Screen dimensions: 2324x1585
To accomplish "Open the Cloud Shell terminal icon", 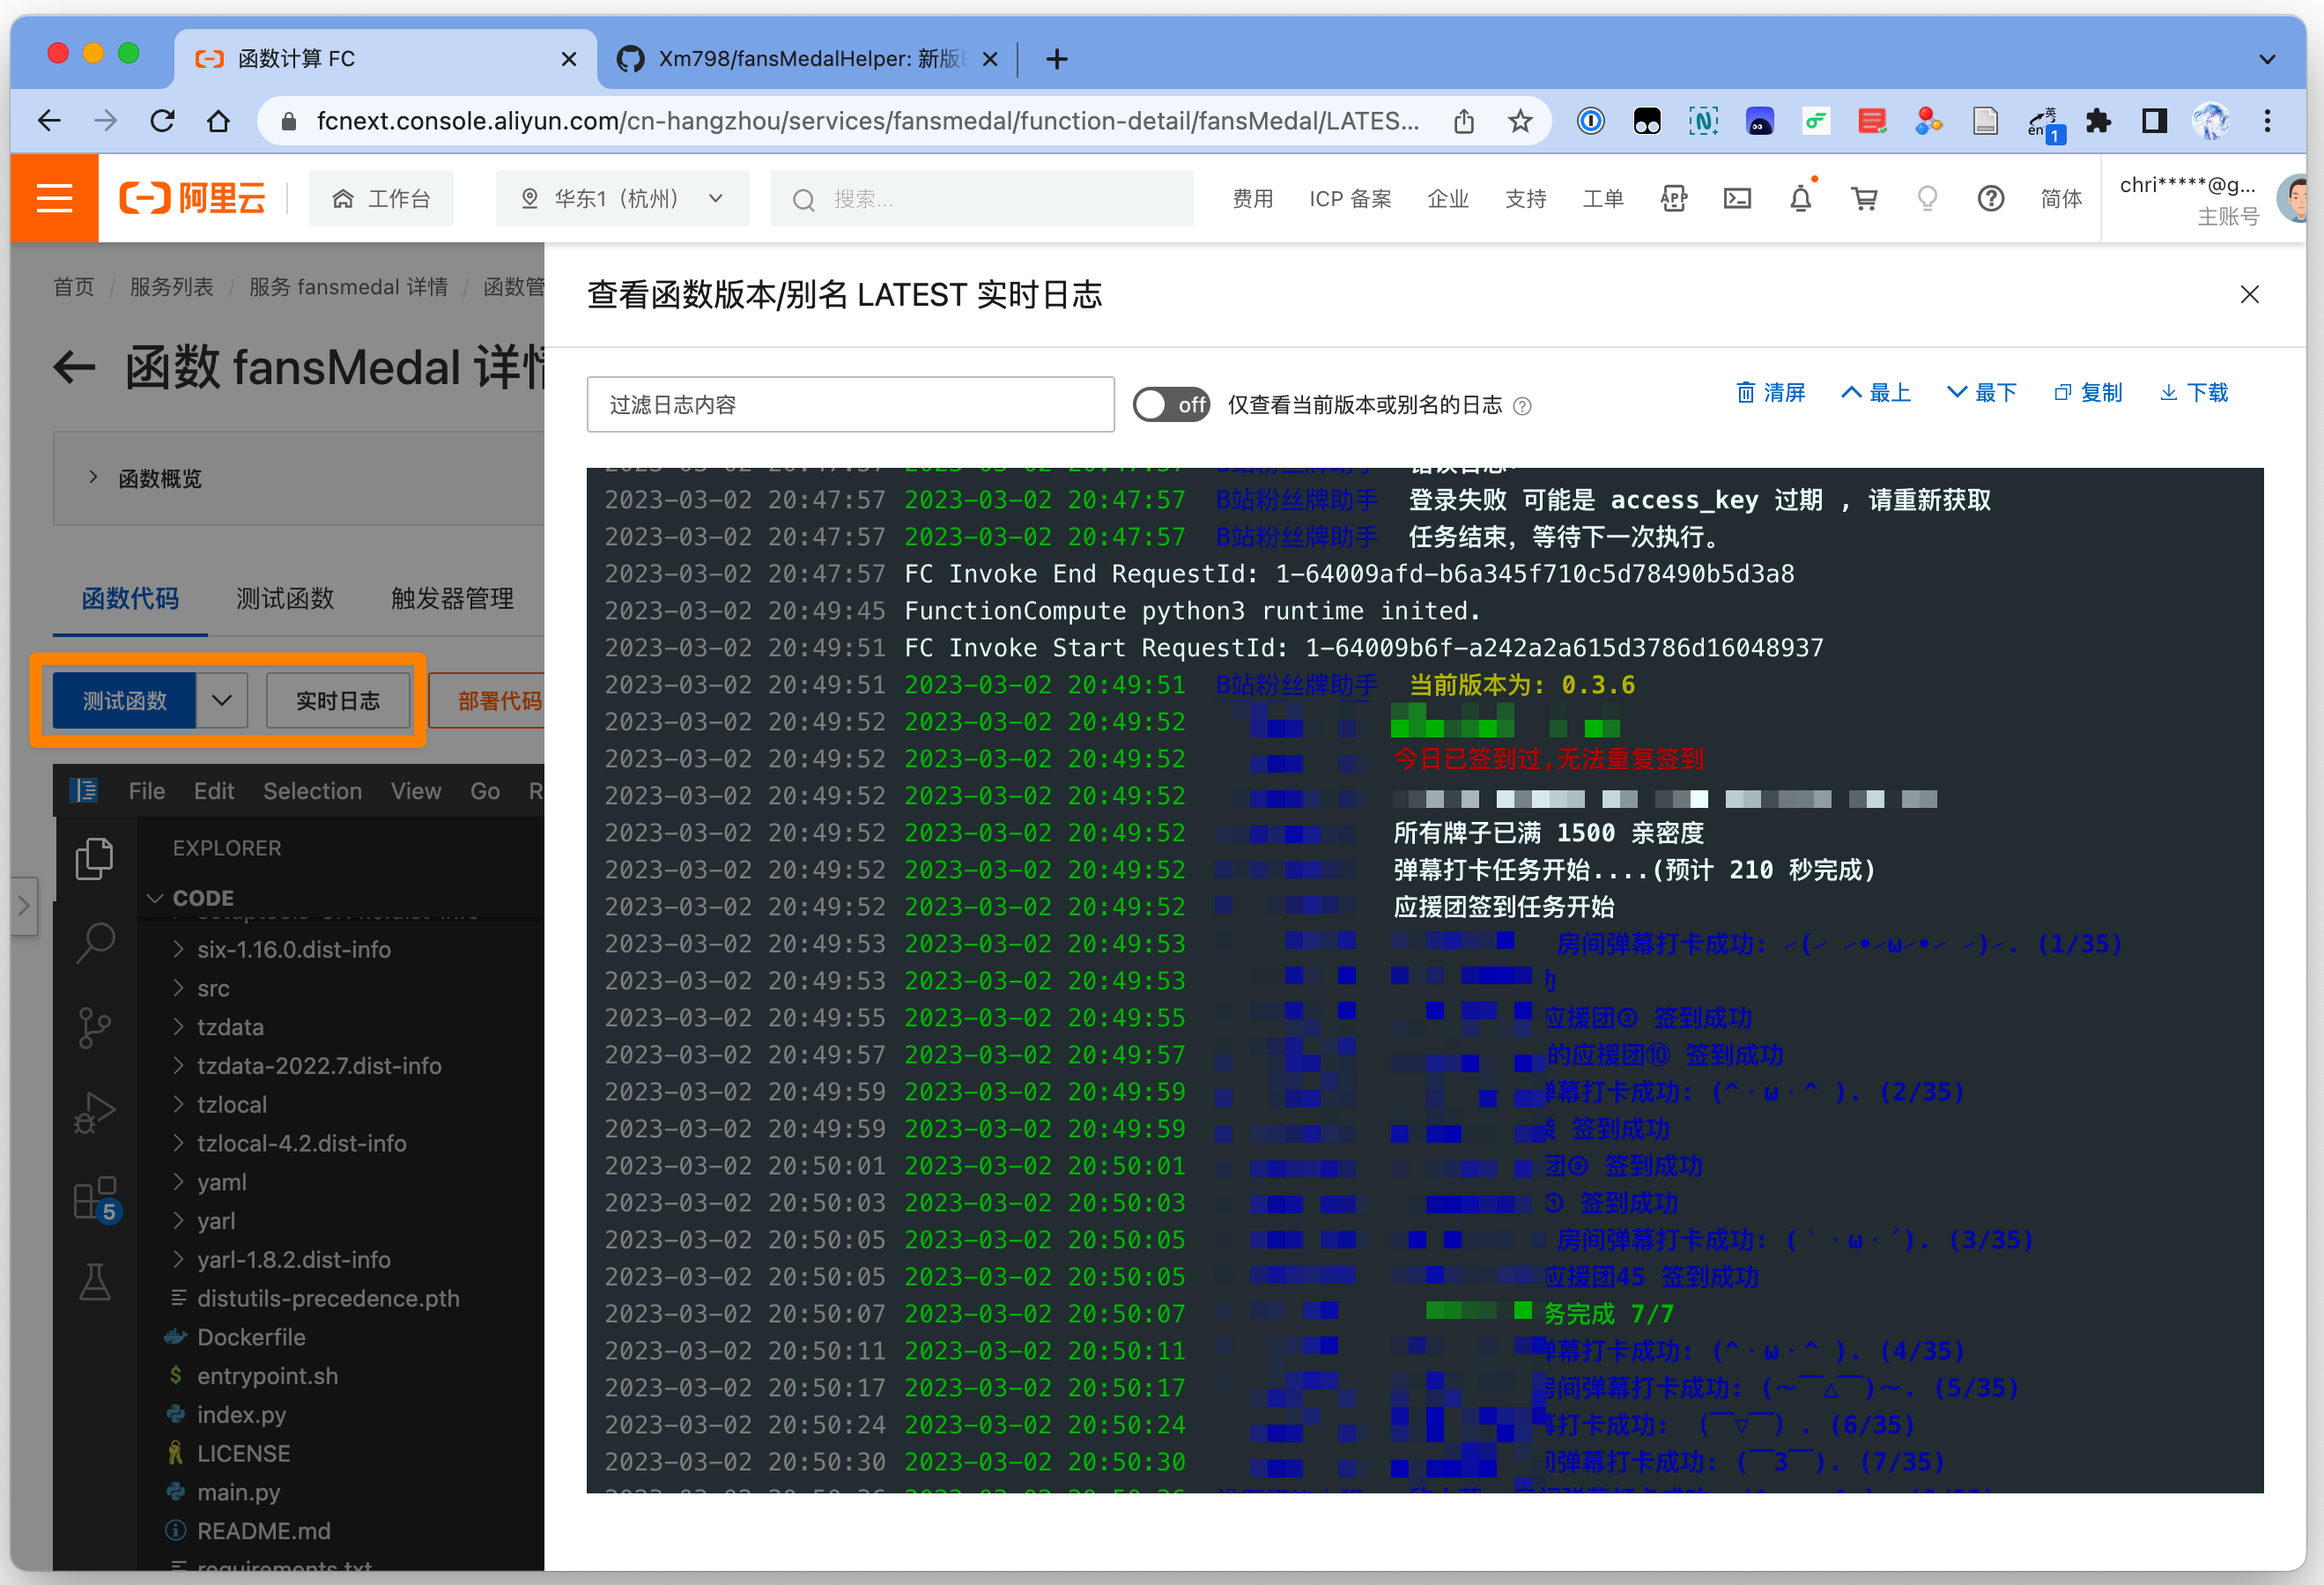I will click(1737, 199).
